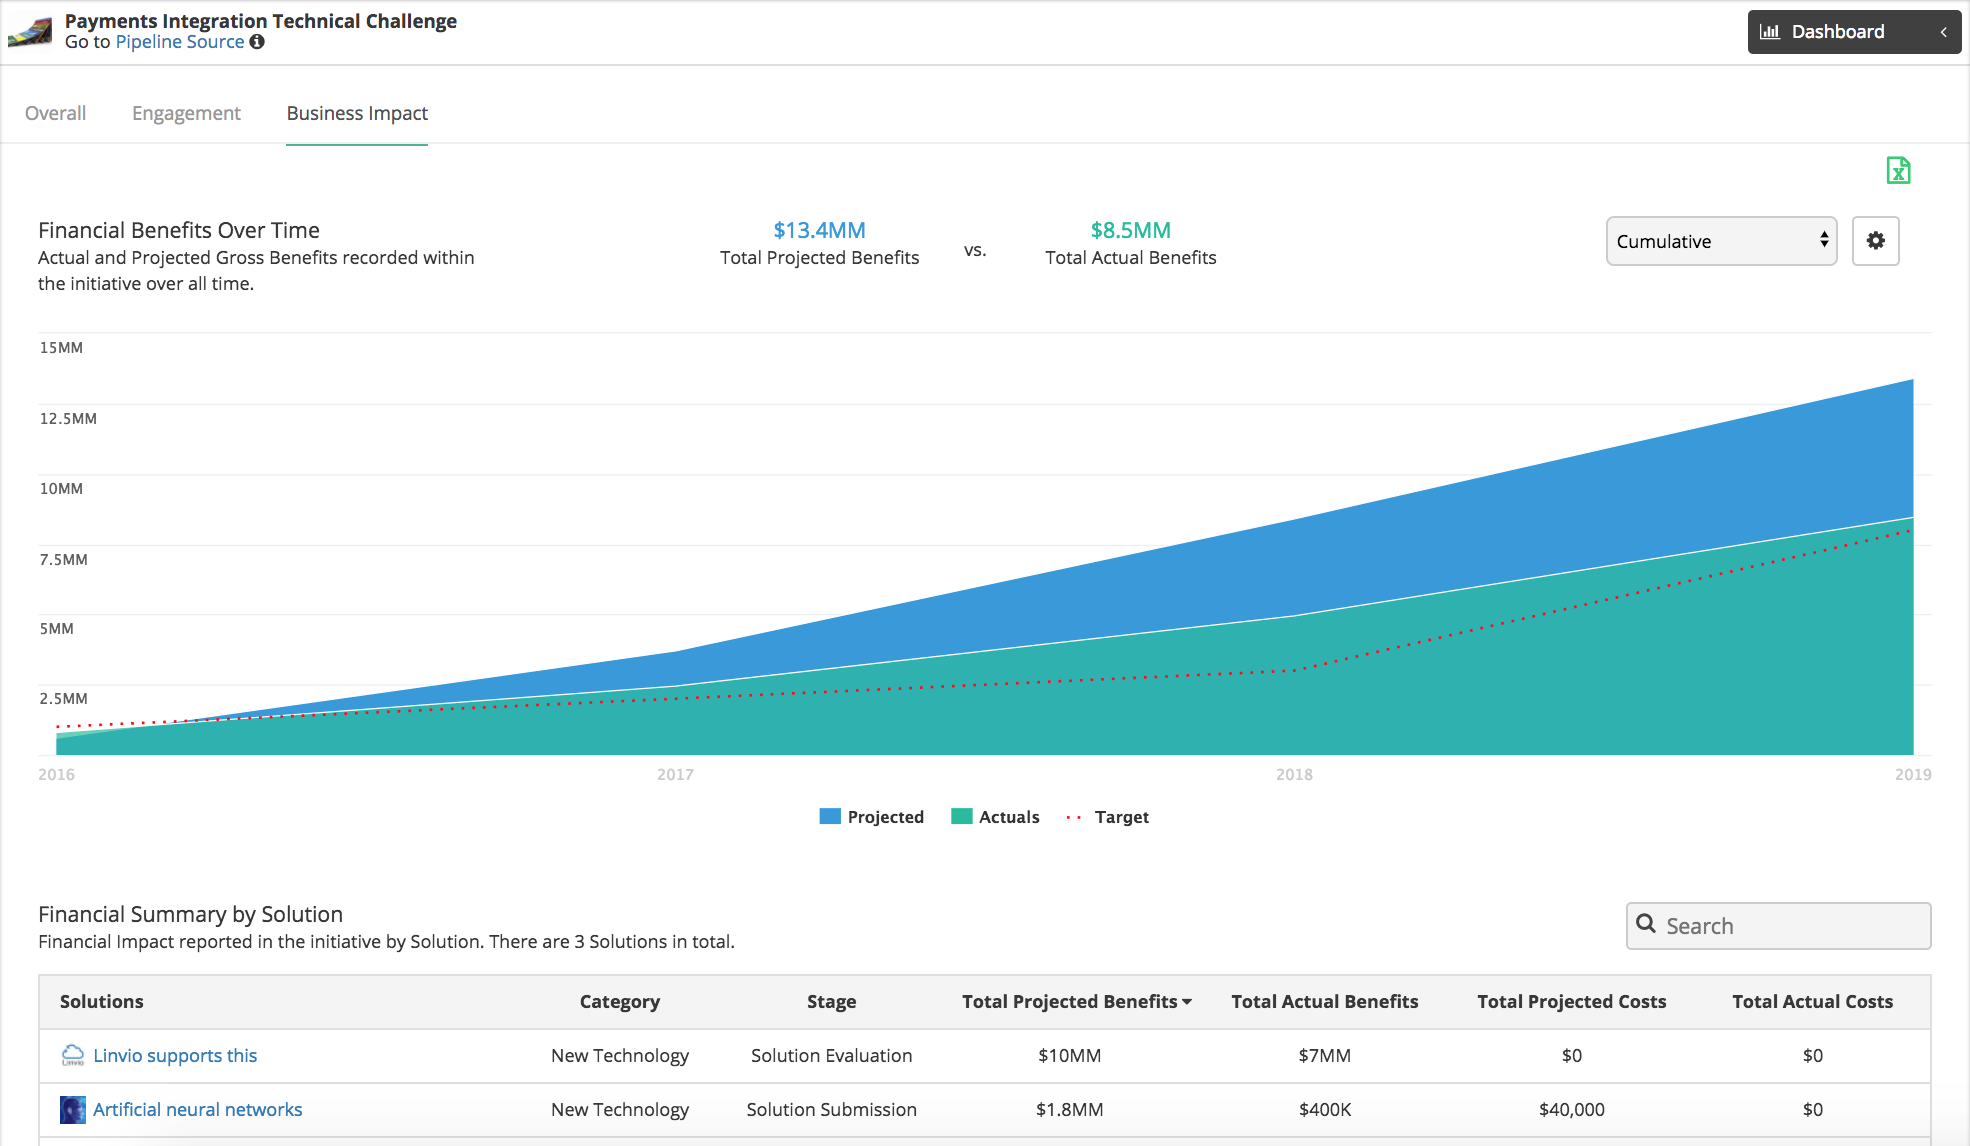Toggle Projected series in chart legend

pyautogui.click(x=871, y=817)
